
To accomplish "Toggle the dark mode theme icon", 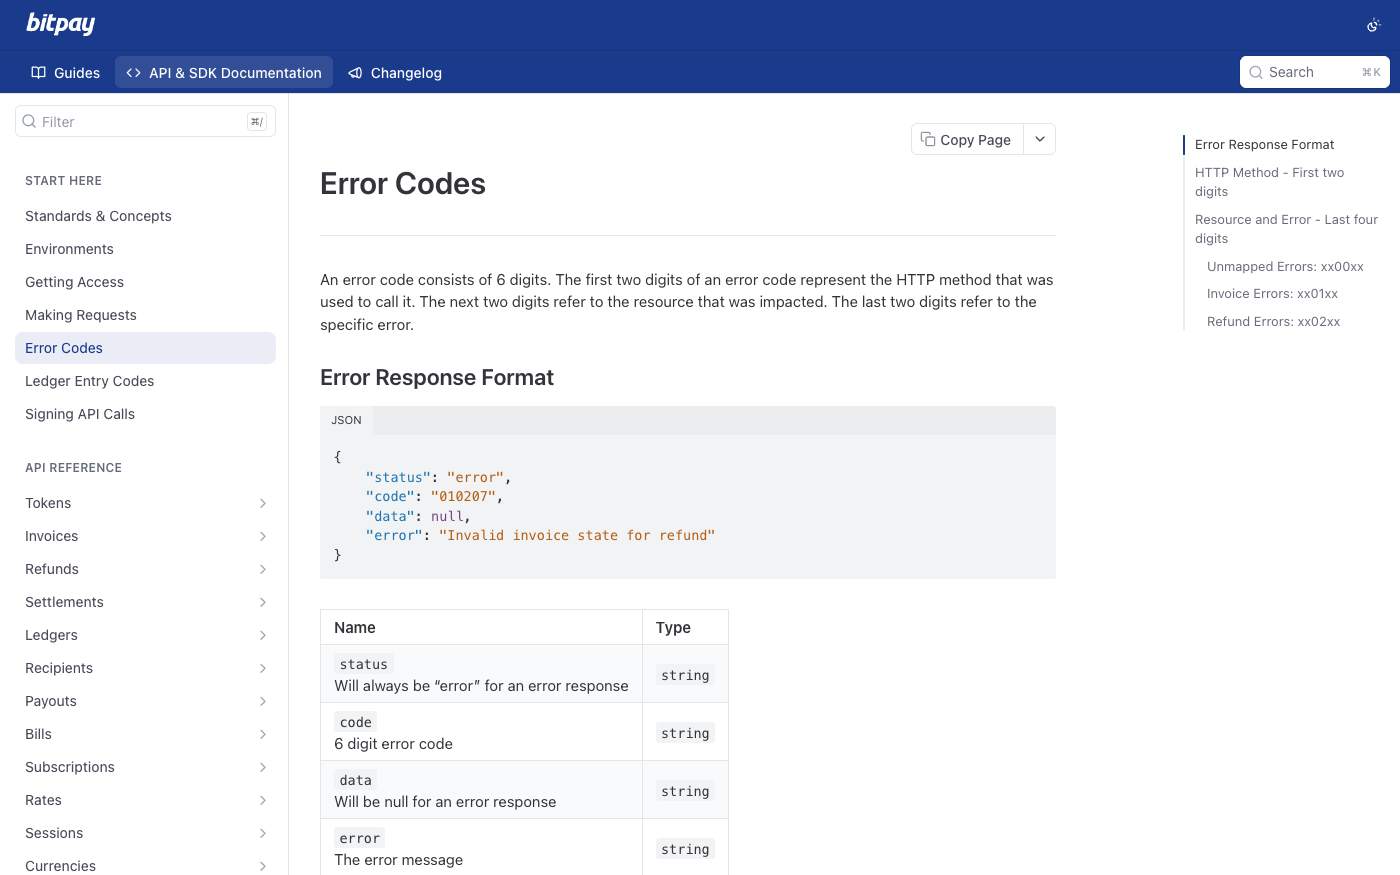I will point(1374,25).
